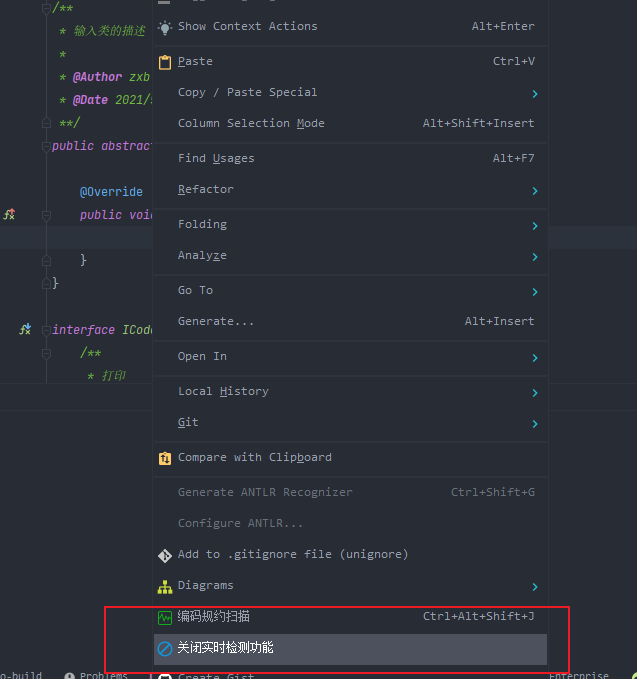Click the .gitignore diamond icon
This screenshot has height=679, width=637.
(165, 556)
